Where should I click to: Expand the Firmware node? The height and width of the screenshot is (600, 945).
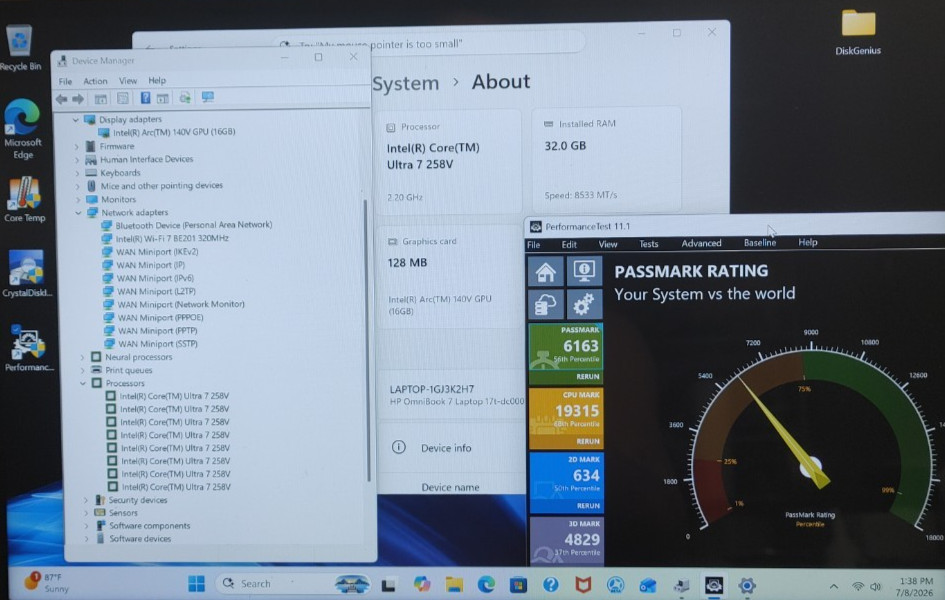(77, 146)
